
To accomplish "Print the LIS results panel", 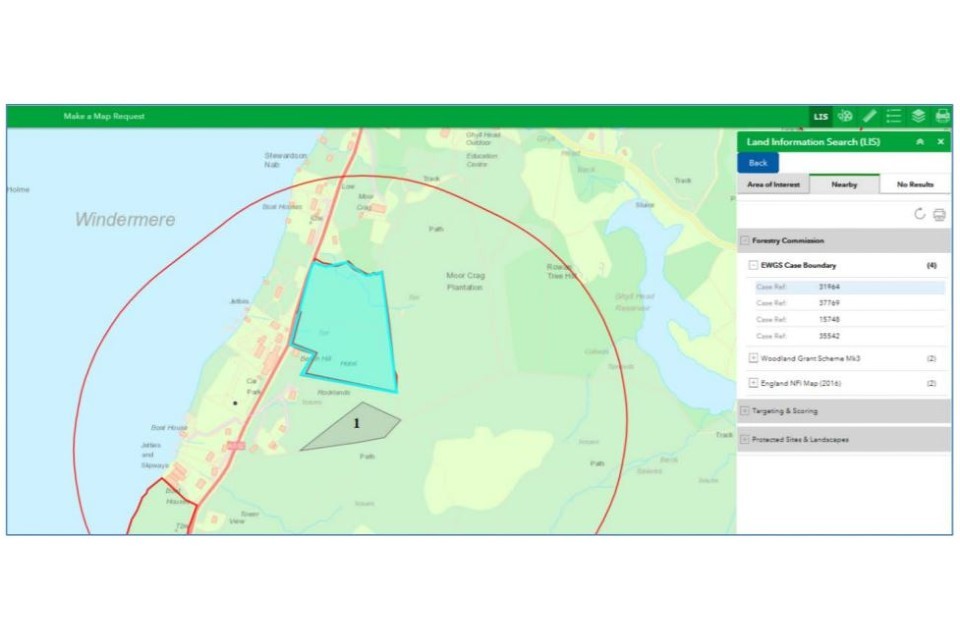I will pos(939,214).
